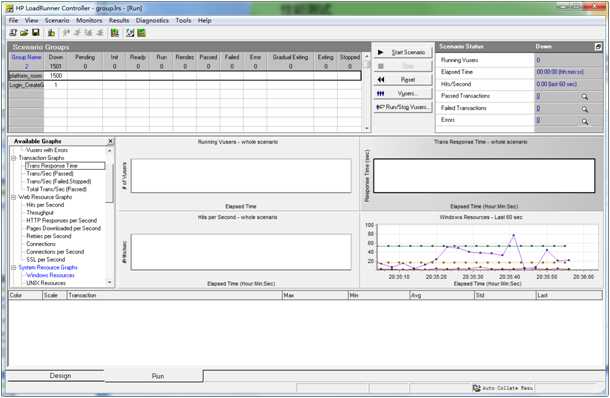The width and height of the screenshot is (610, 398).
Task: Open the Vusers dialog button
Action: [x=403, y=93]
